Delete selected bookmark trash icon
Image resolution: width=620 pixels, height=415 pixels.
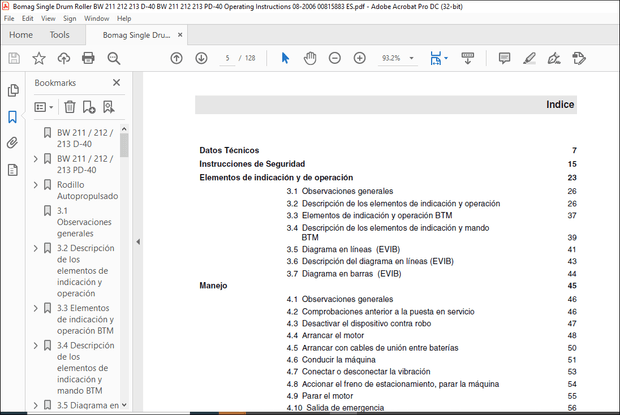coord(70,107)
